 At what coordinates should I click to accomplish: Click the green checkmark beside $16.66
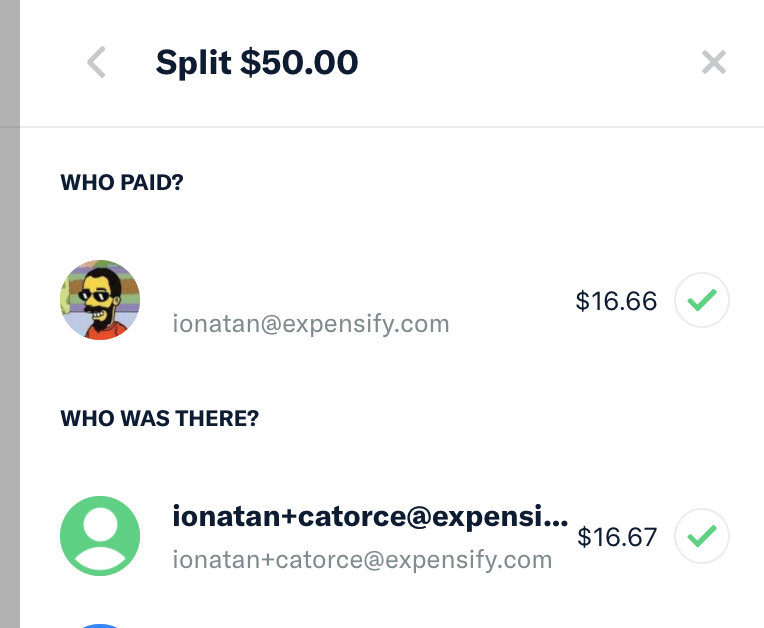tap(702, 299)
